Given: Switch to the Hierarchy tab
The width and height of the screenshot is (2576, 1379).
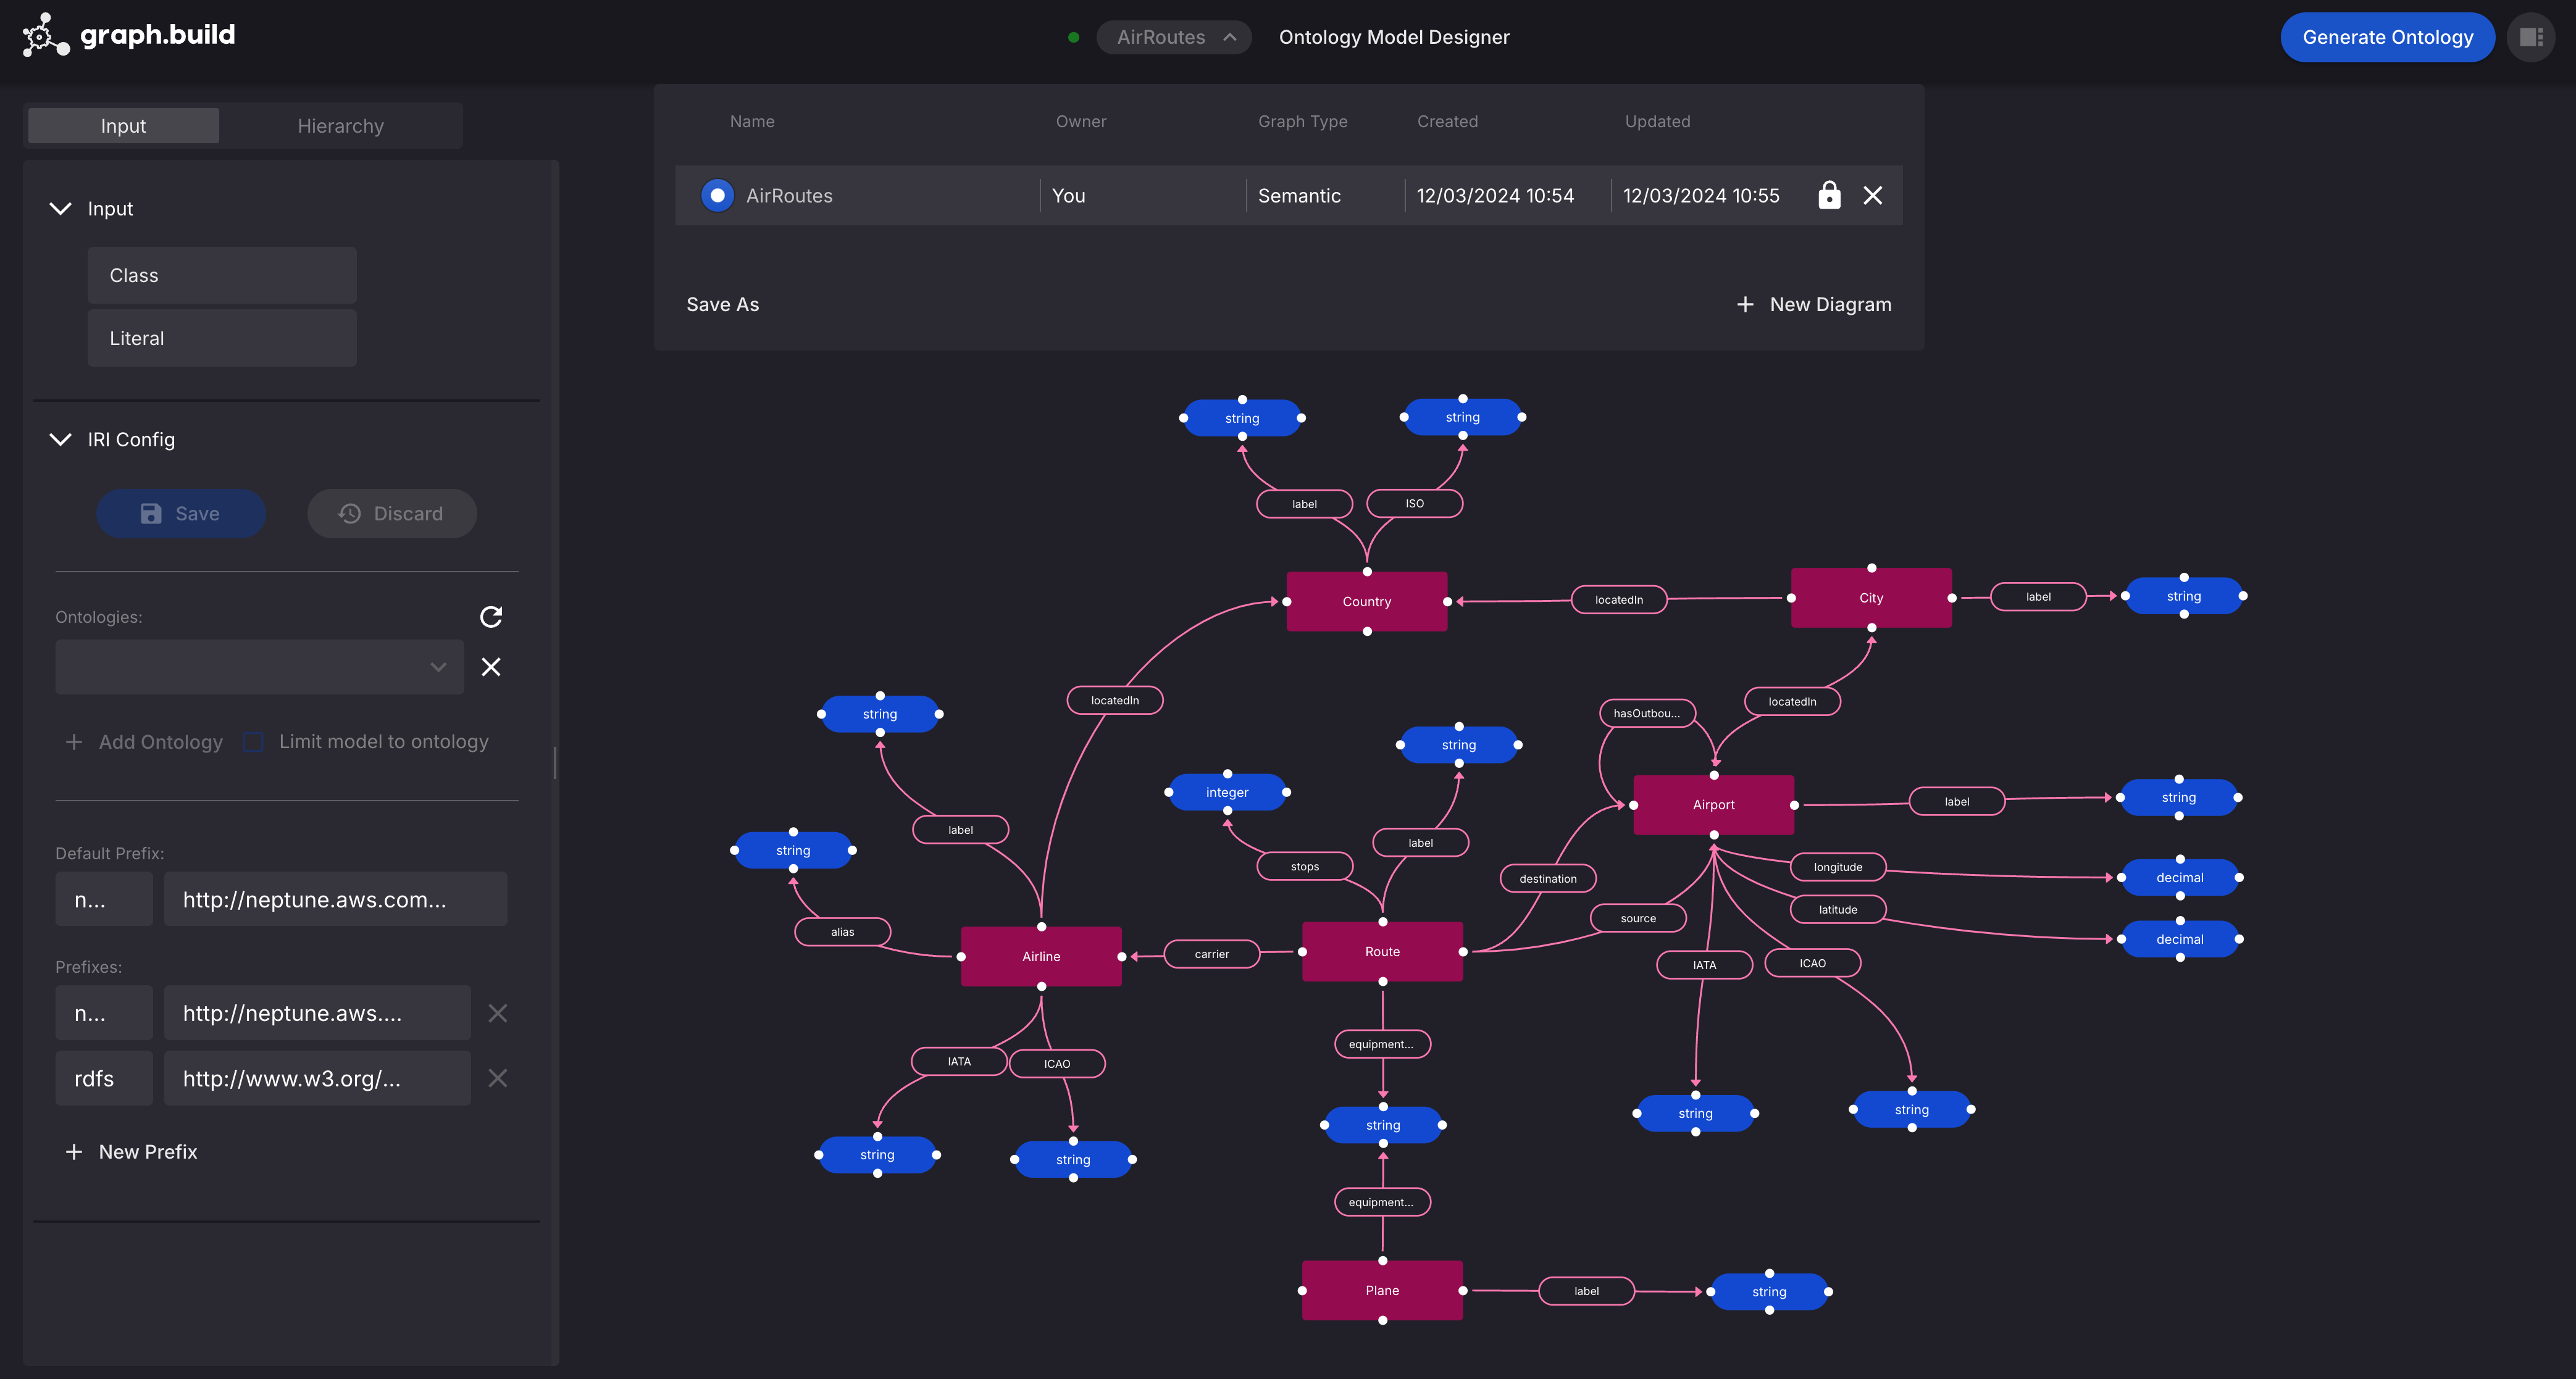Looking at the screenshot, I should (x=340, y=125).
